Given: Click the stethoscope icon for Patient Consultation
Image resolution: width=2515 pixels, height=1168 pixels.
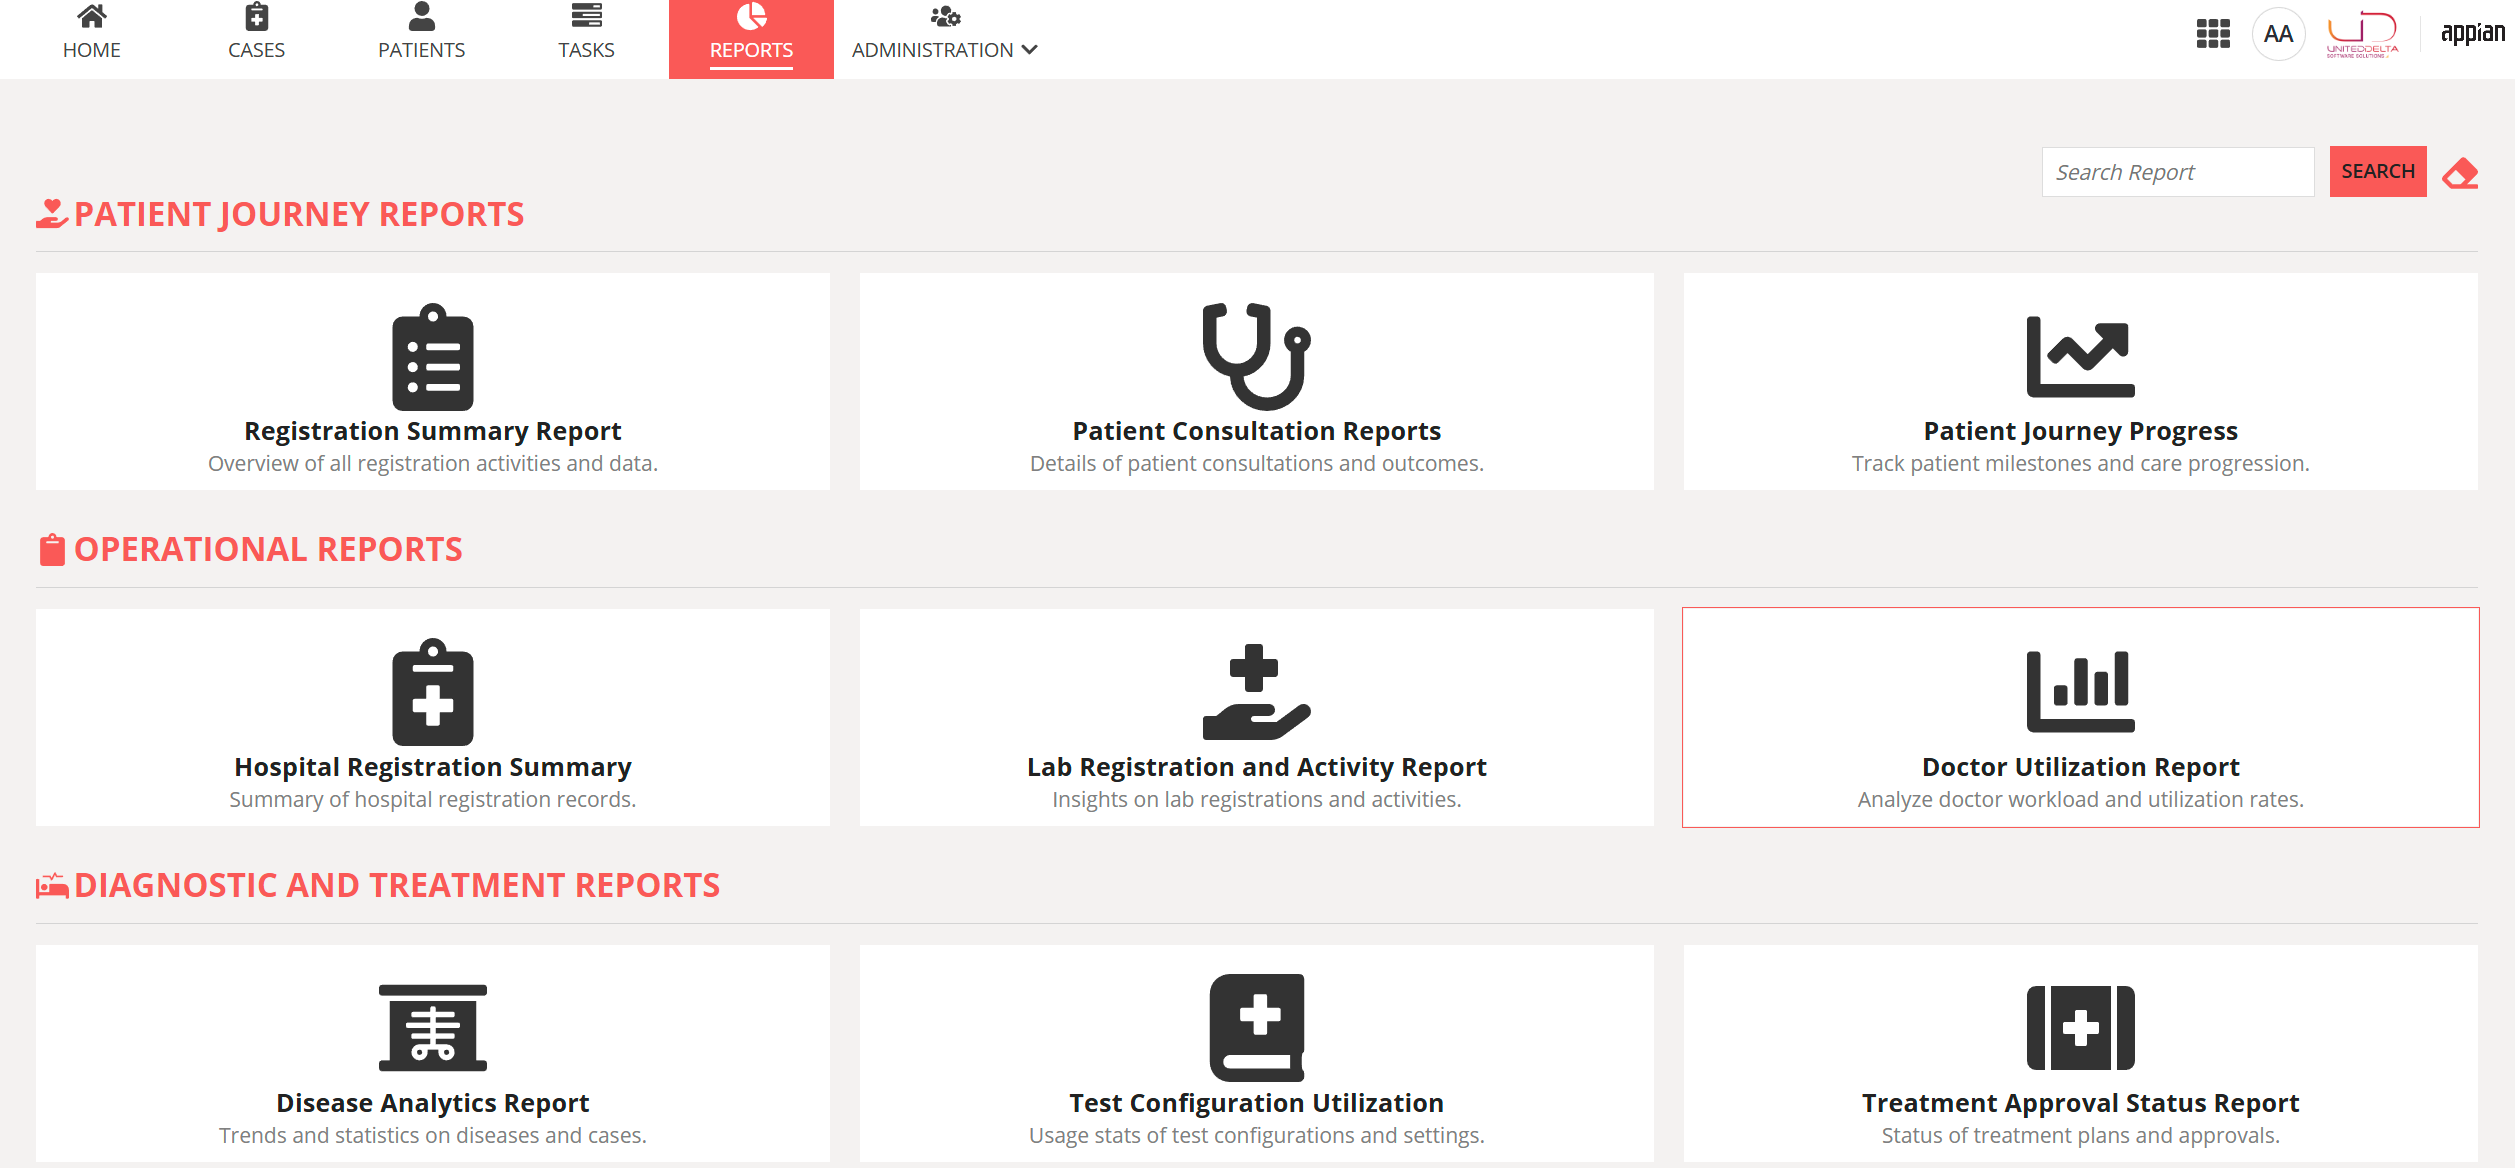Looking at the screenshot, I should 1256,356.
